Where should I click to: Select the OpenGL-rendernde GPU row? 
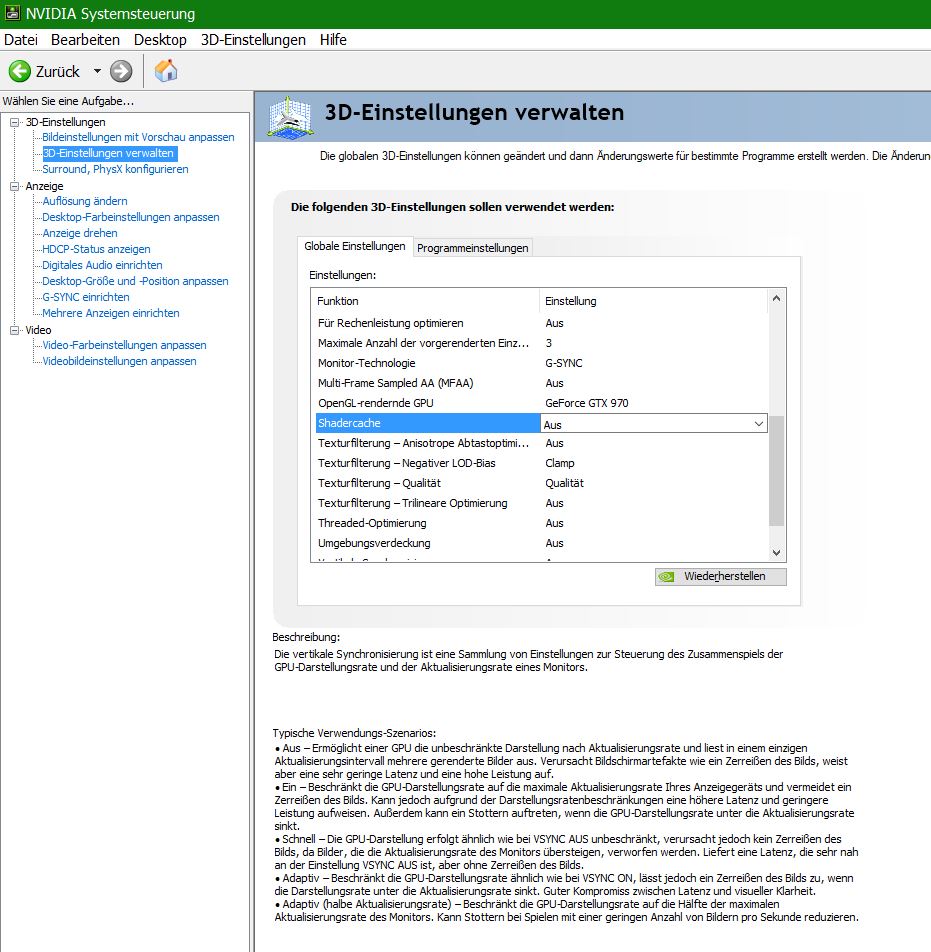pos(541,403)
